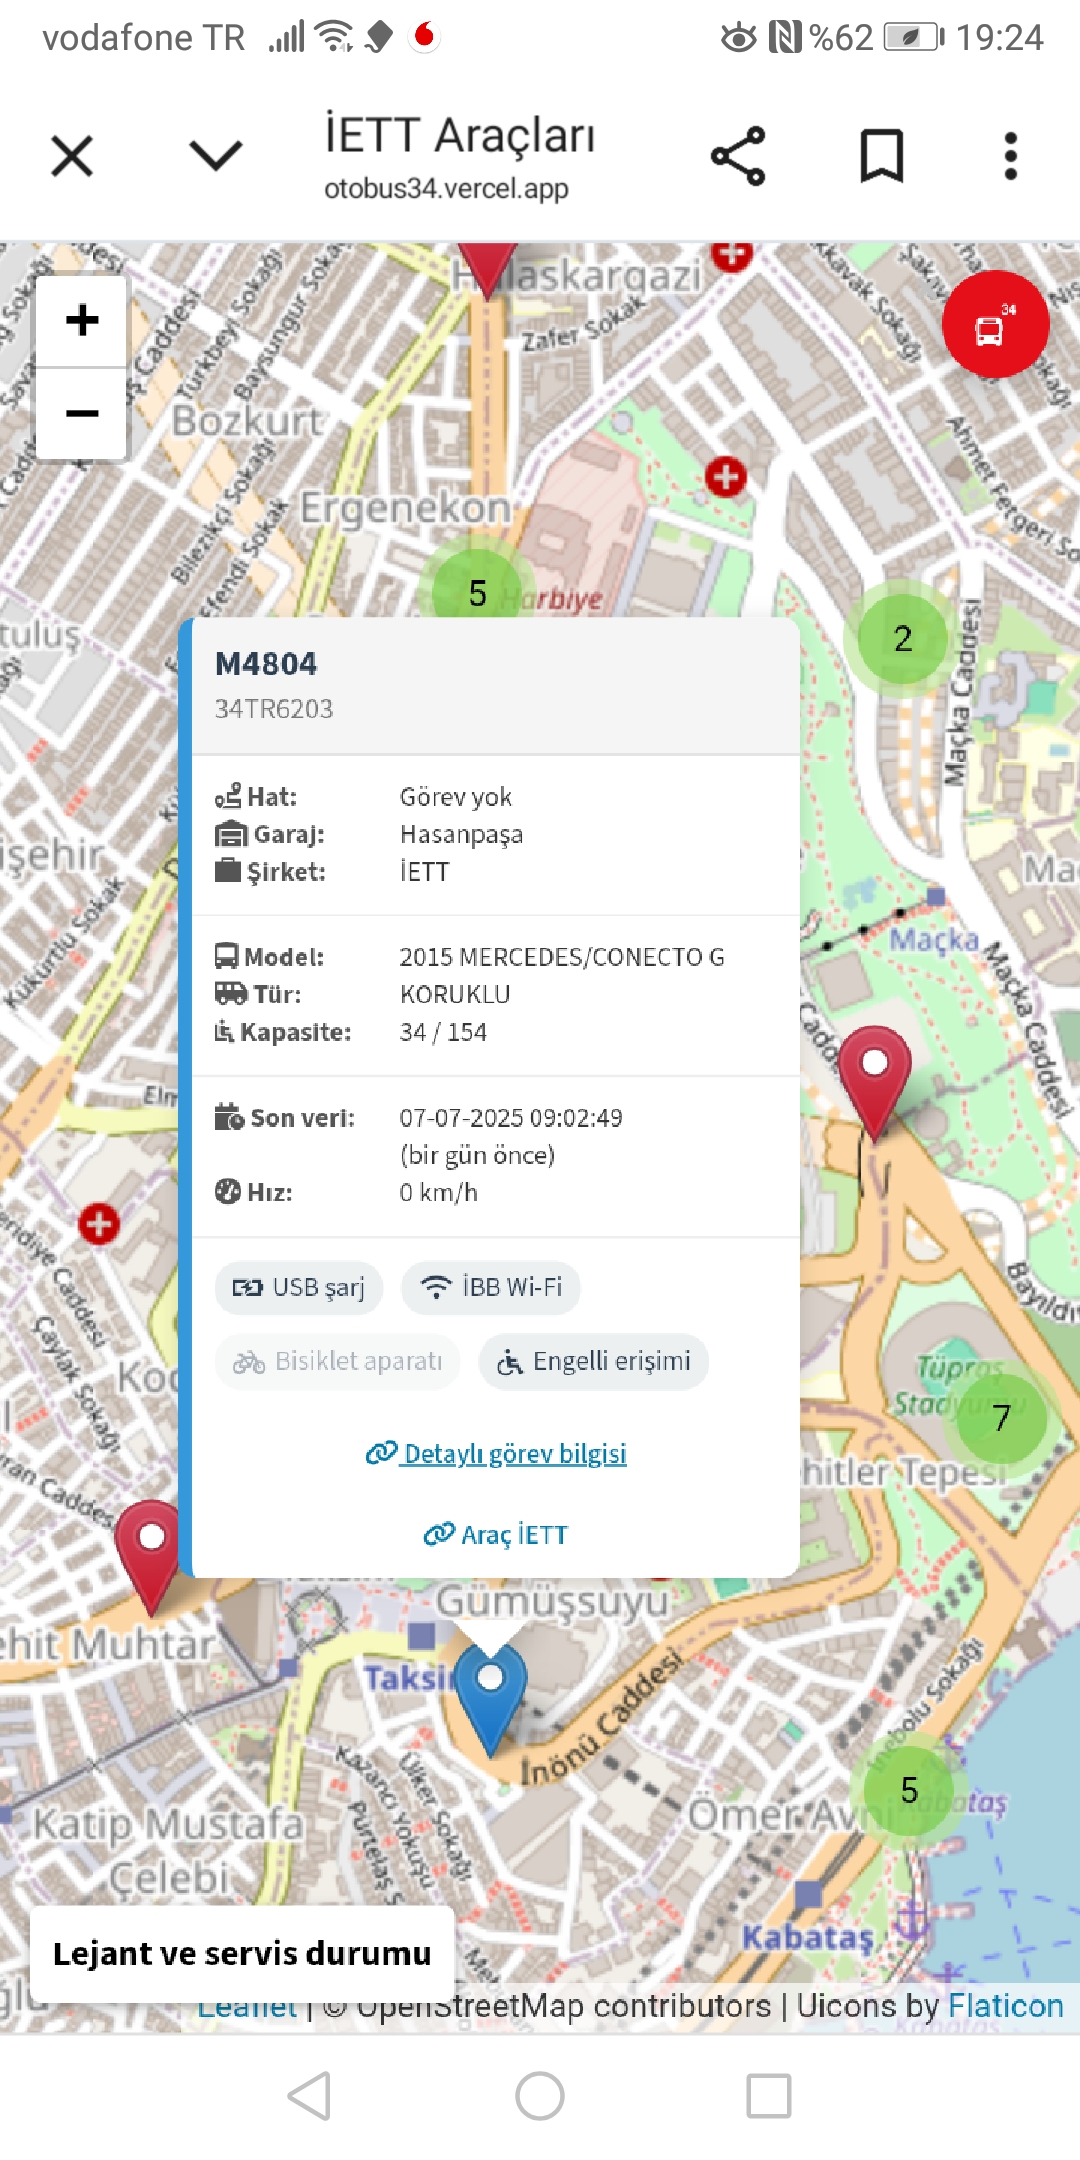
Task: Select the Kapasite value 34 / 154
Action: coord(443,1032)
